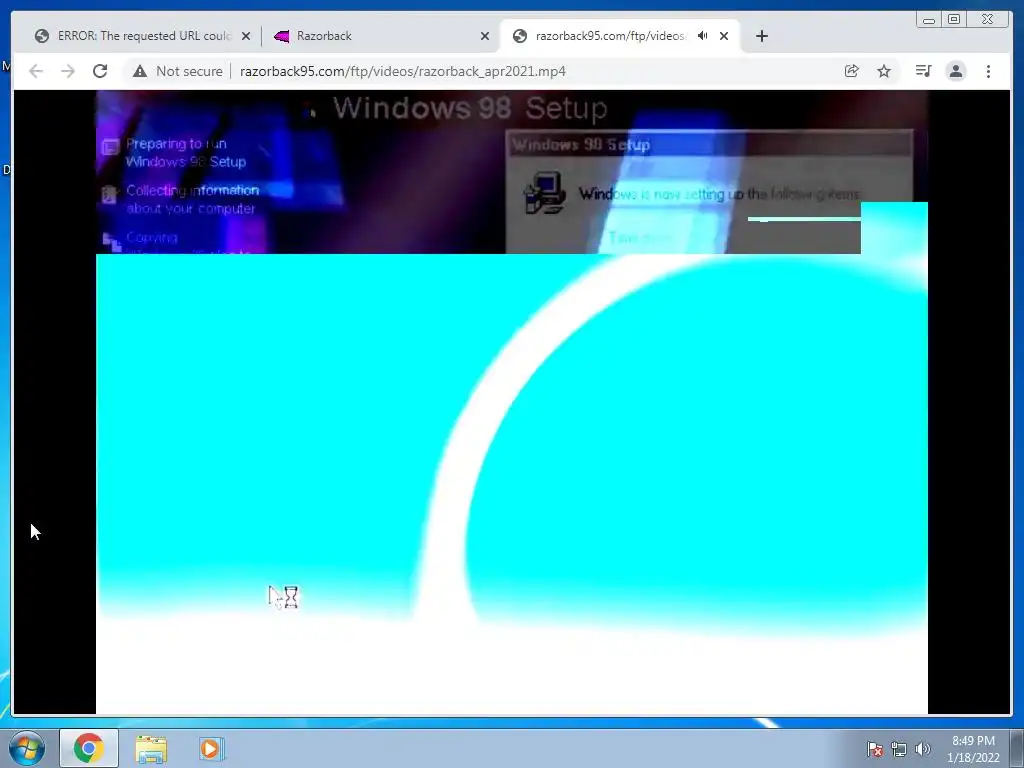
Task: Open the Chrome profile avatar menu
Action: pyautogui.click(x=956, y=71)
